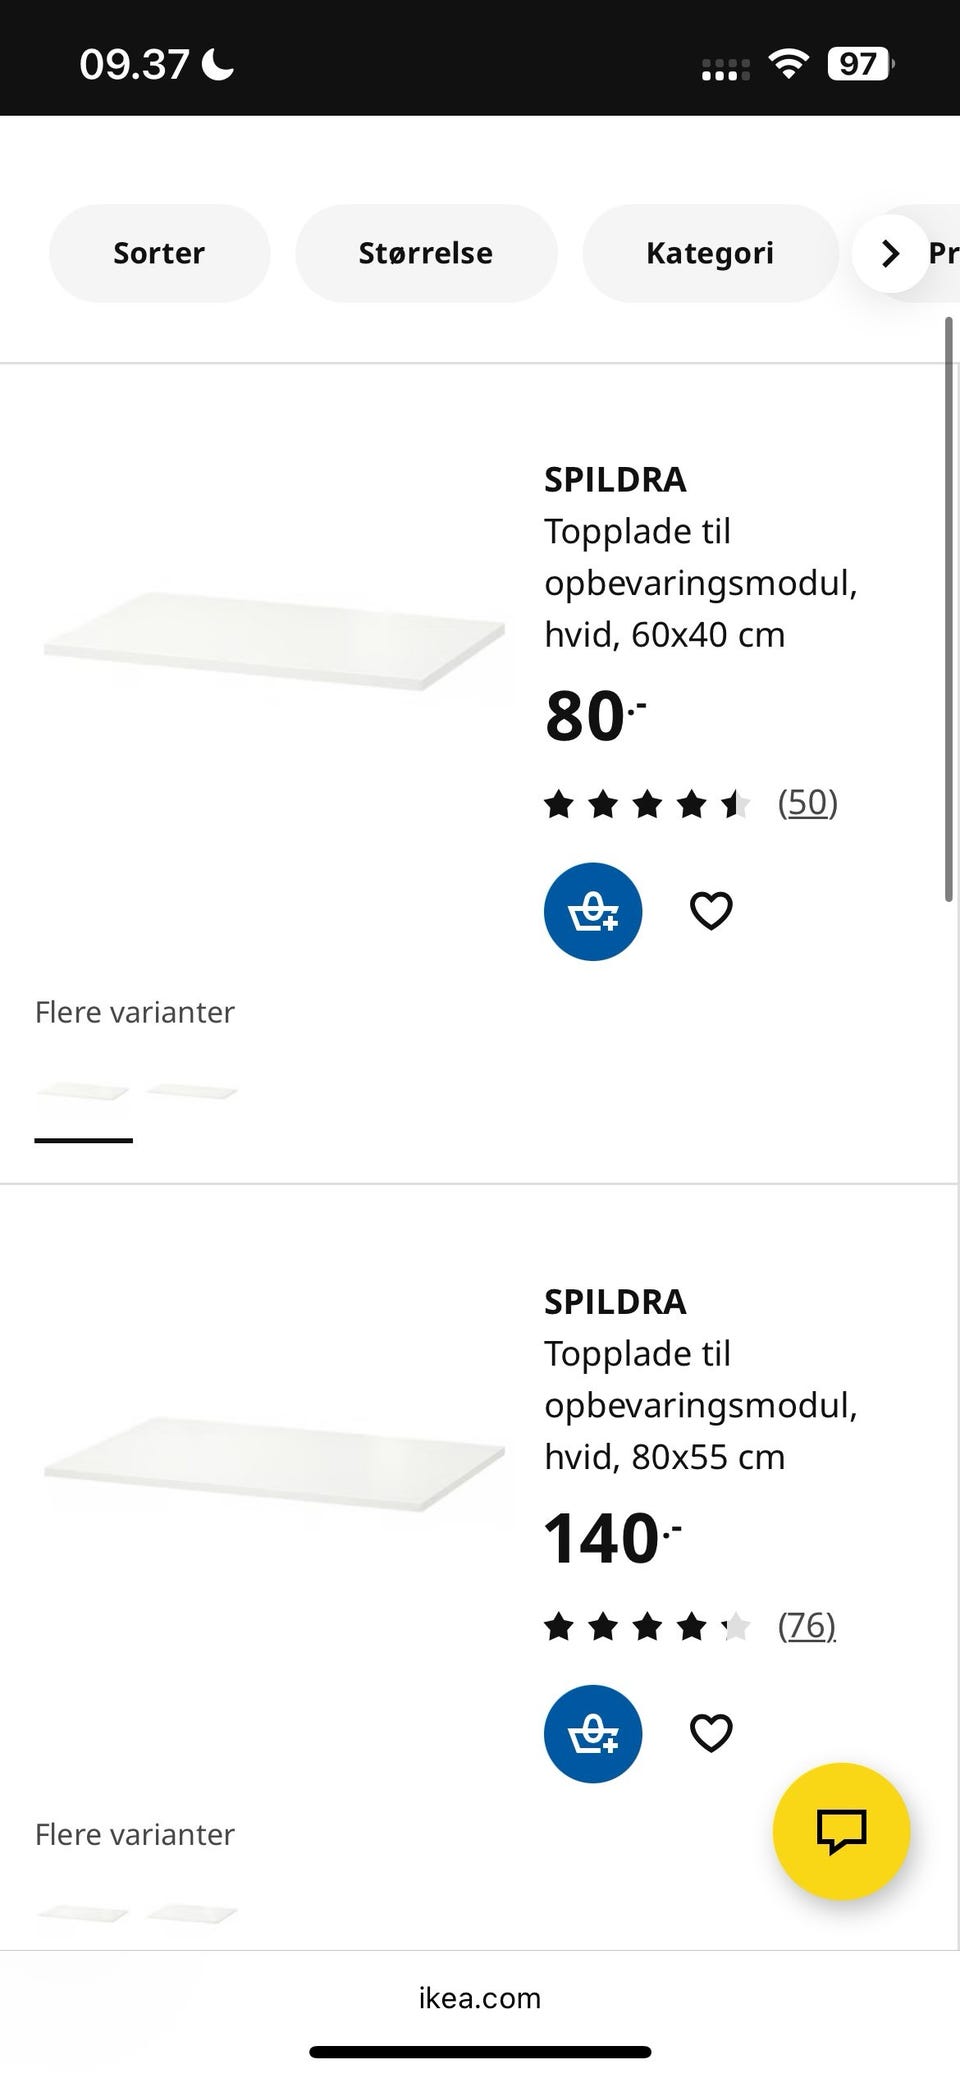Open the yellow chat bubble
This screenshot has height=2078, width=960.
pyautogui.click(x=841, y=1831)
